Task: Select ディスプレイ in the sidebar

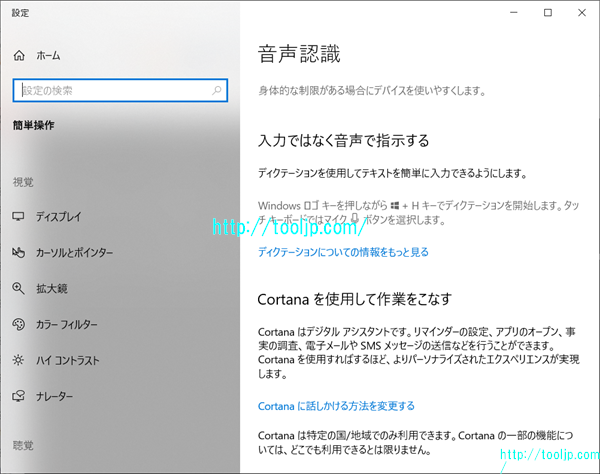Action: click(x=59, y=217)
